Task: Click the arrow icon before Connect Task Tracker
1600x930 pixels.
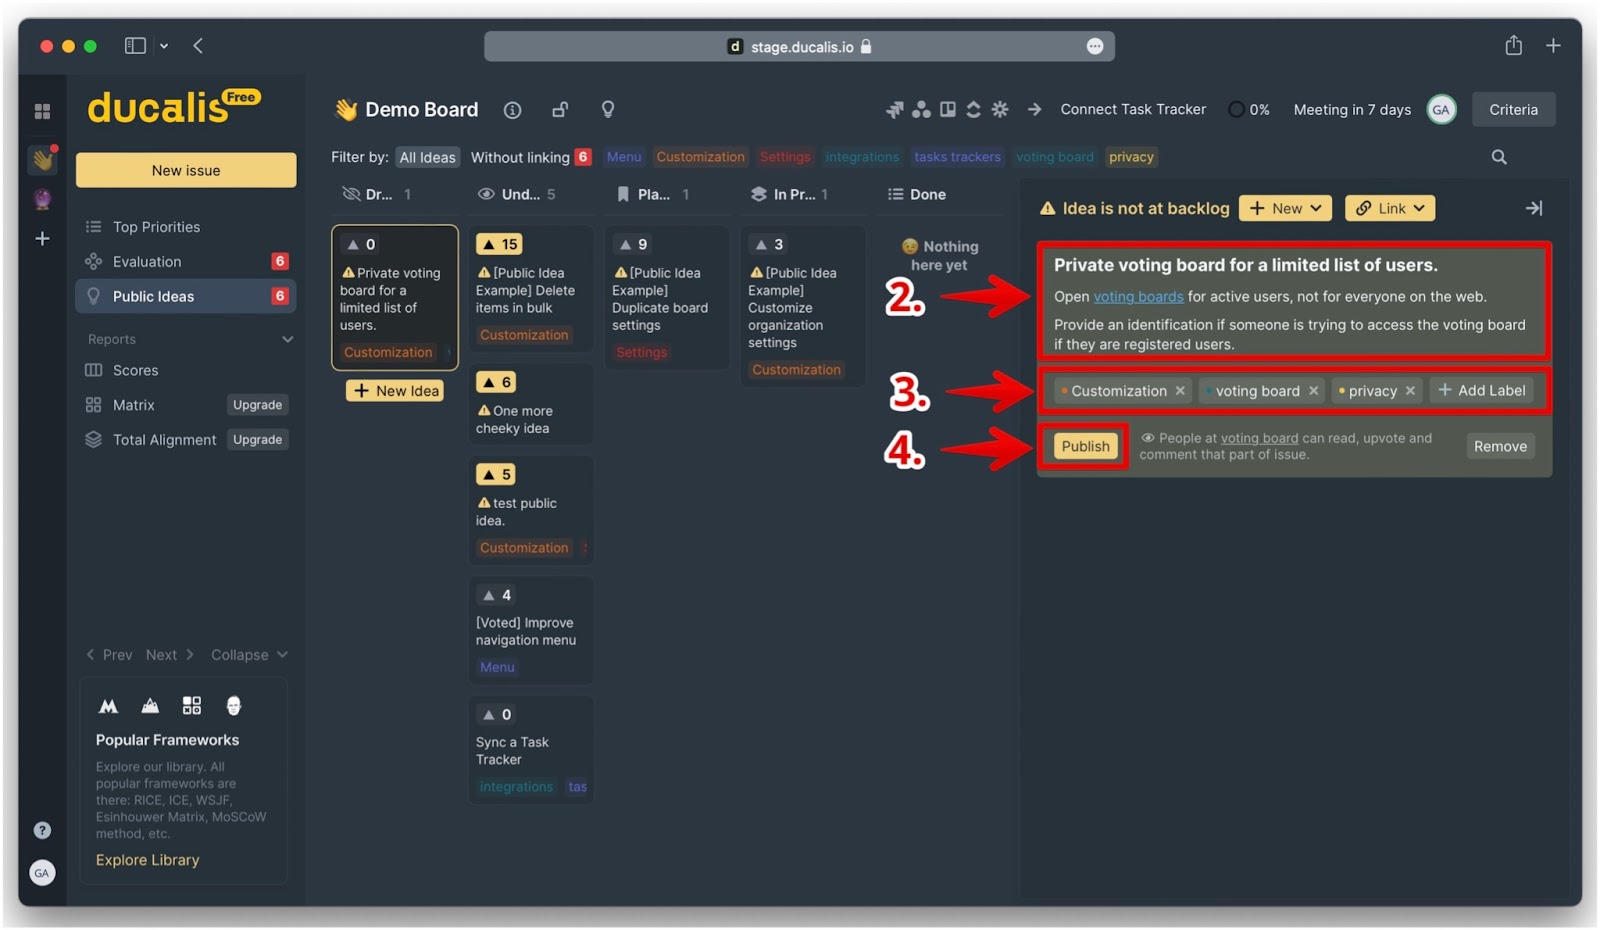Action: (x=1034, y=109)
